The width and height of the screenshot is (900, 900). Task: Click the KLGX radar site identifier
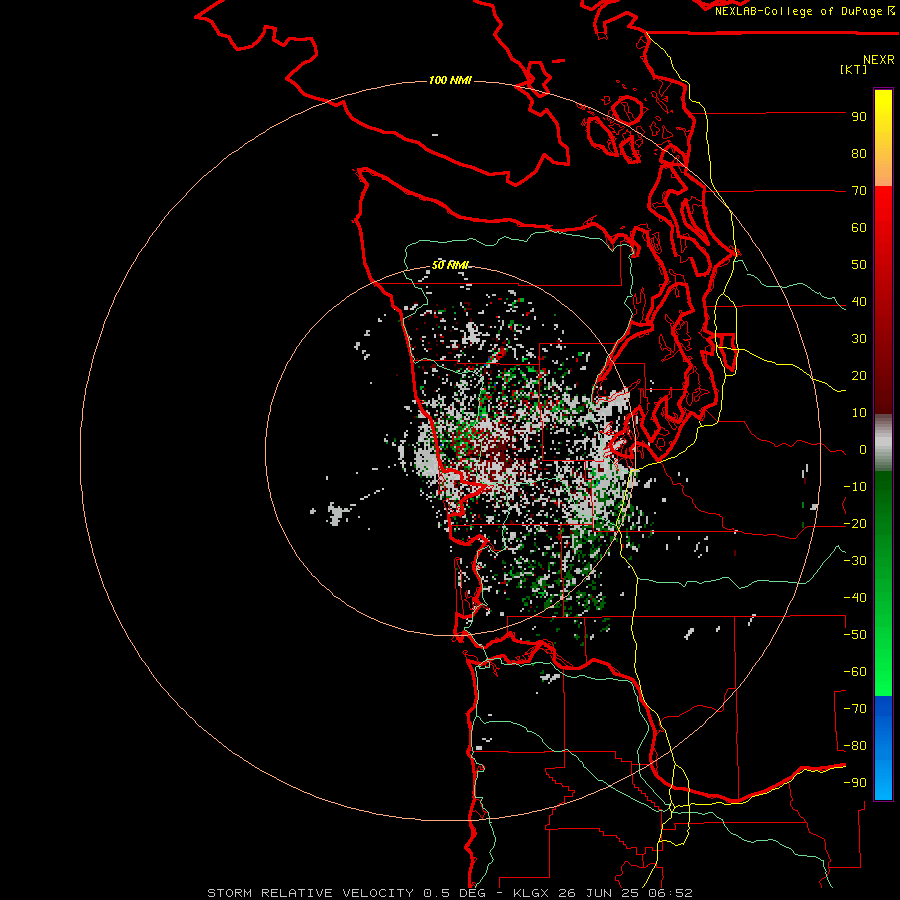529,893
